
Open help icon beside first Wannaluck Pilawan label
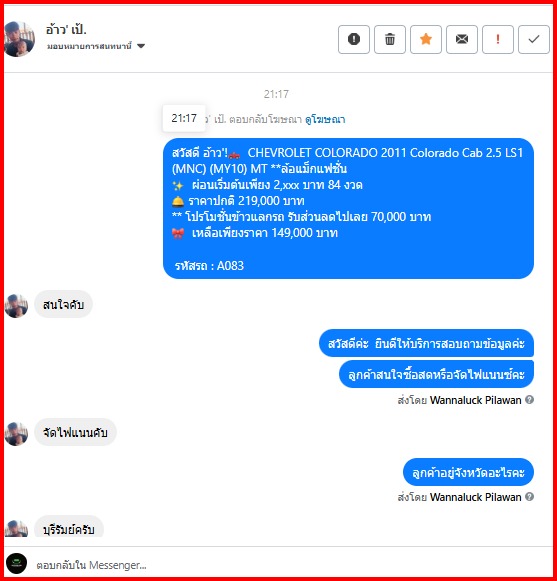530,400
